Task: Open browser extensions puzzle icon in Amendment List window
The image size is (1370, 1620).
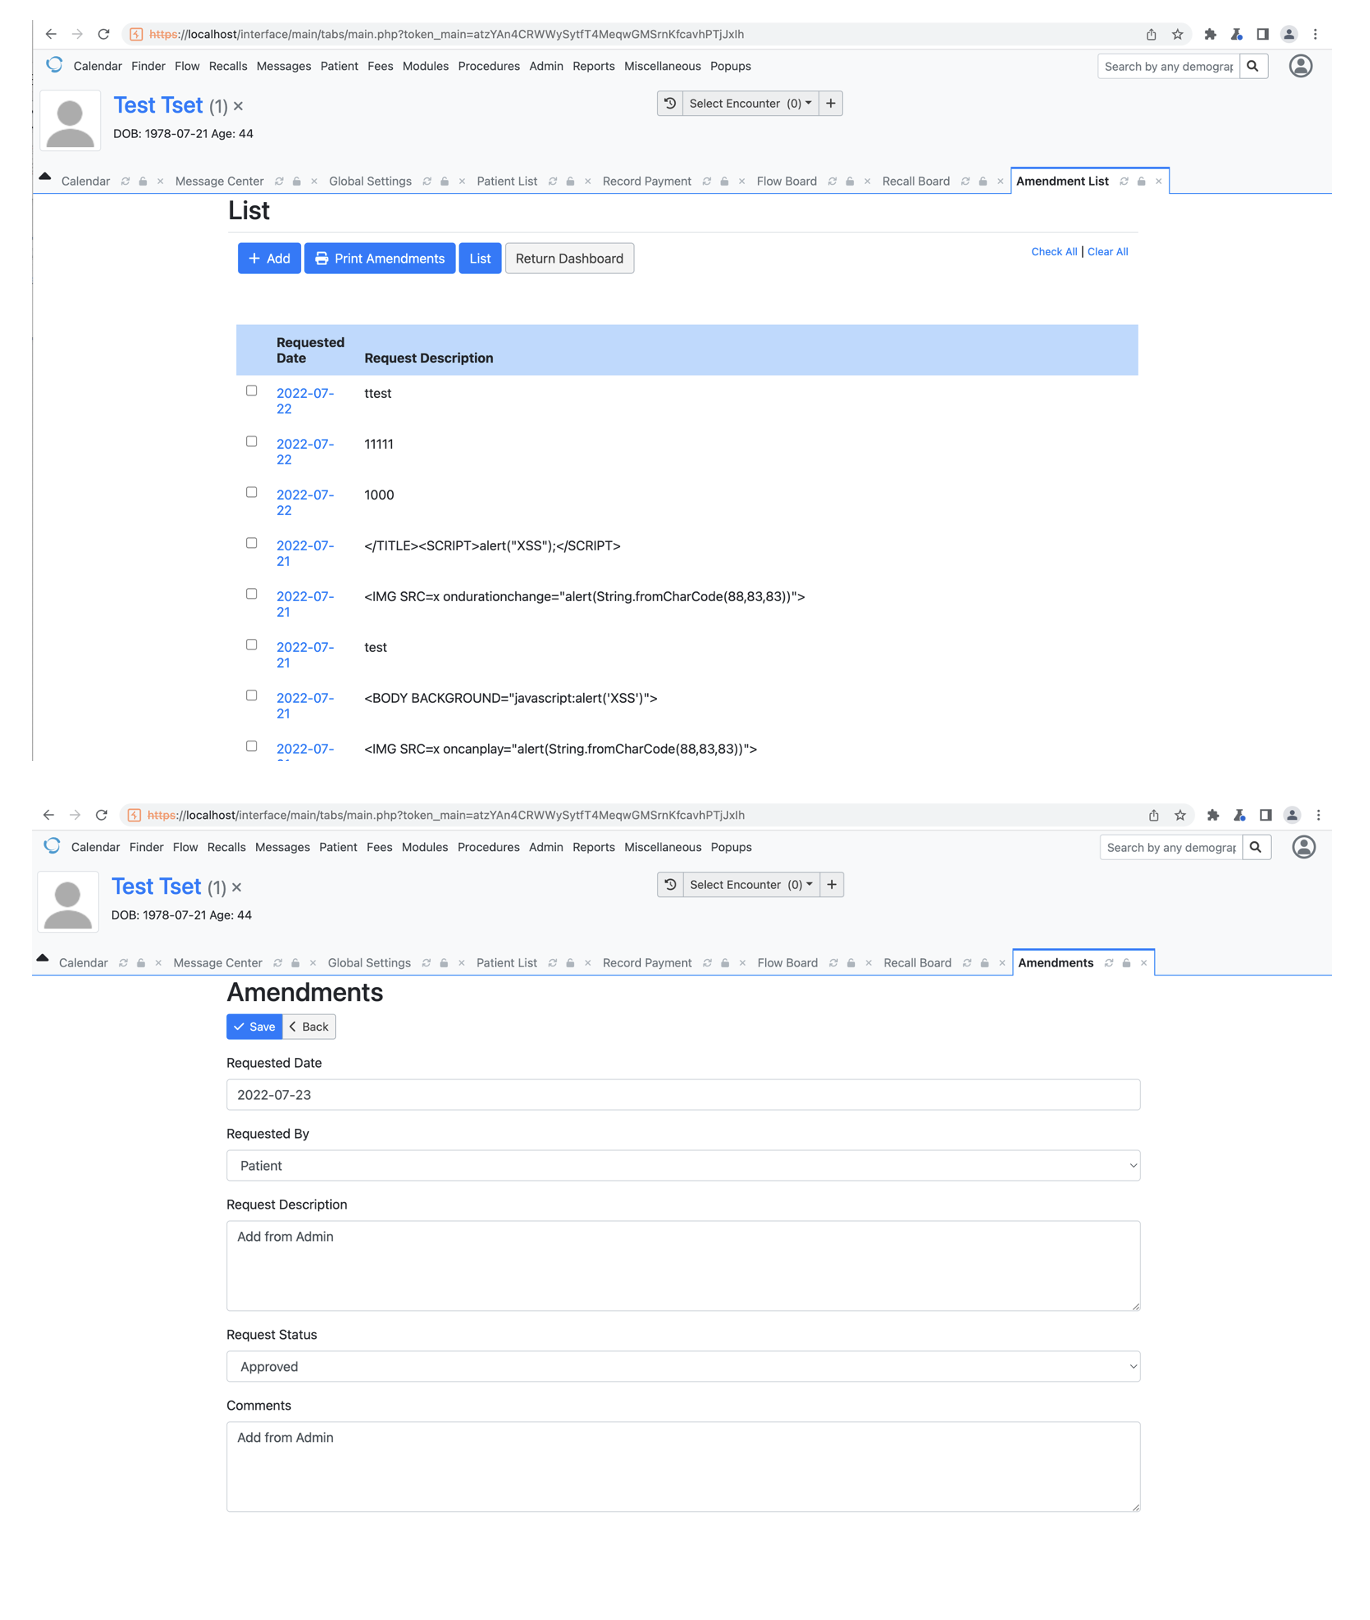Action: pyautogui.click(x=1210, y=34)
